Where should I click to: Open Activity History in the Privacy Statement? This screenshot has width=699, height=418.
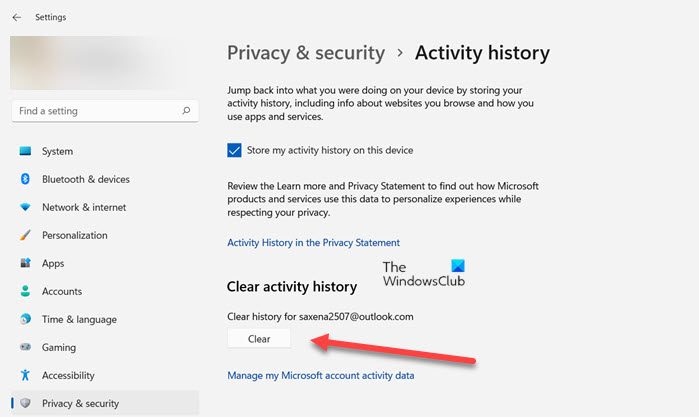click(x=313, y=243)
